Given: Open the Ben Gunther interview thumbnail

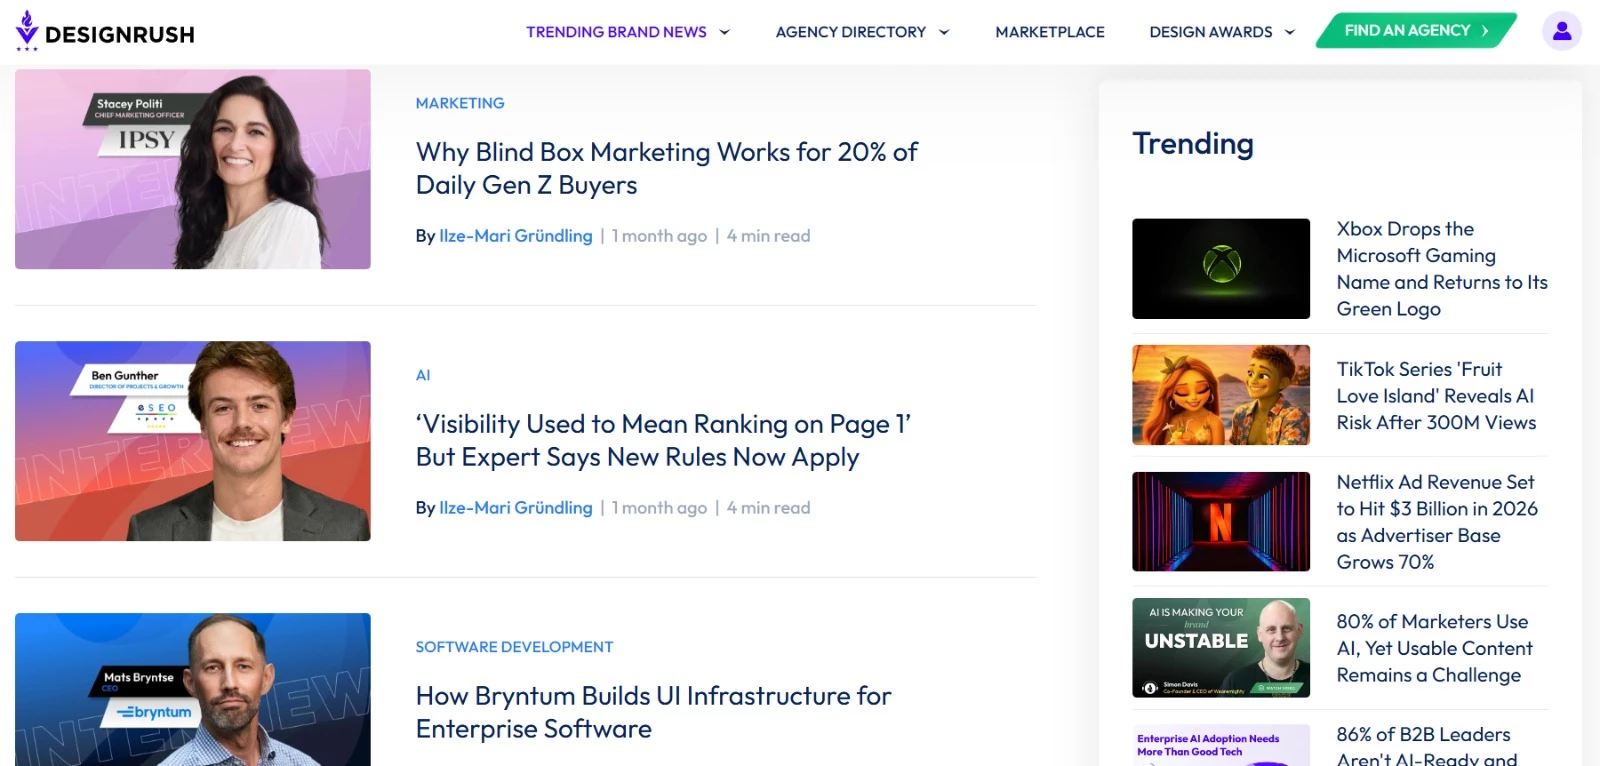Looking at the screenshot, I should (x=193, y=441).
